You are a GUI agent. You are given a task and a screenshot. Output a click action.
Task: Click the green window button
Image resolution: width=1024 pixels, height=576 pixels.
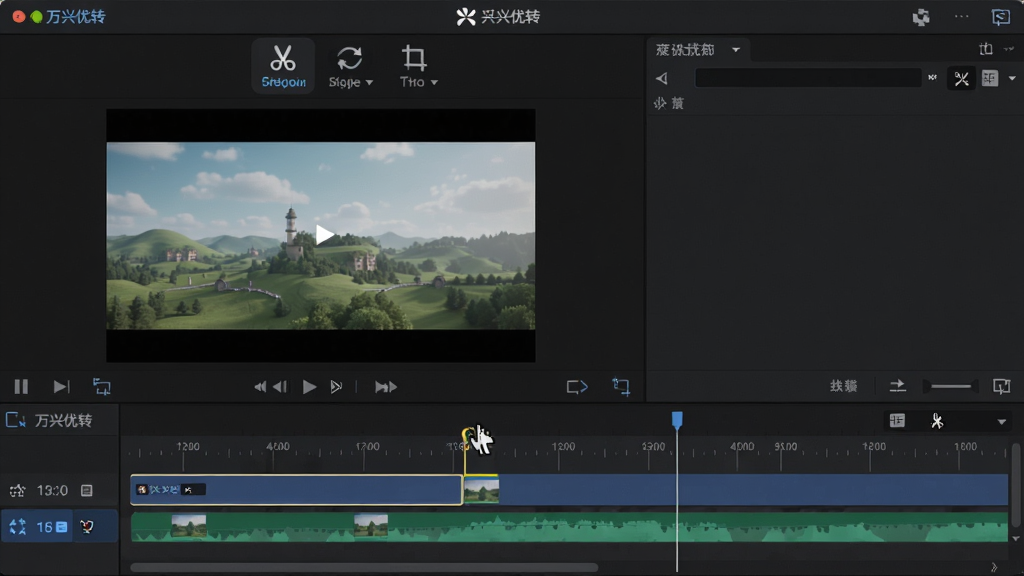click(x=37, y=17)
